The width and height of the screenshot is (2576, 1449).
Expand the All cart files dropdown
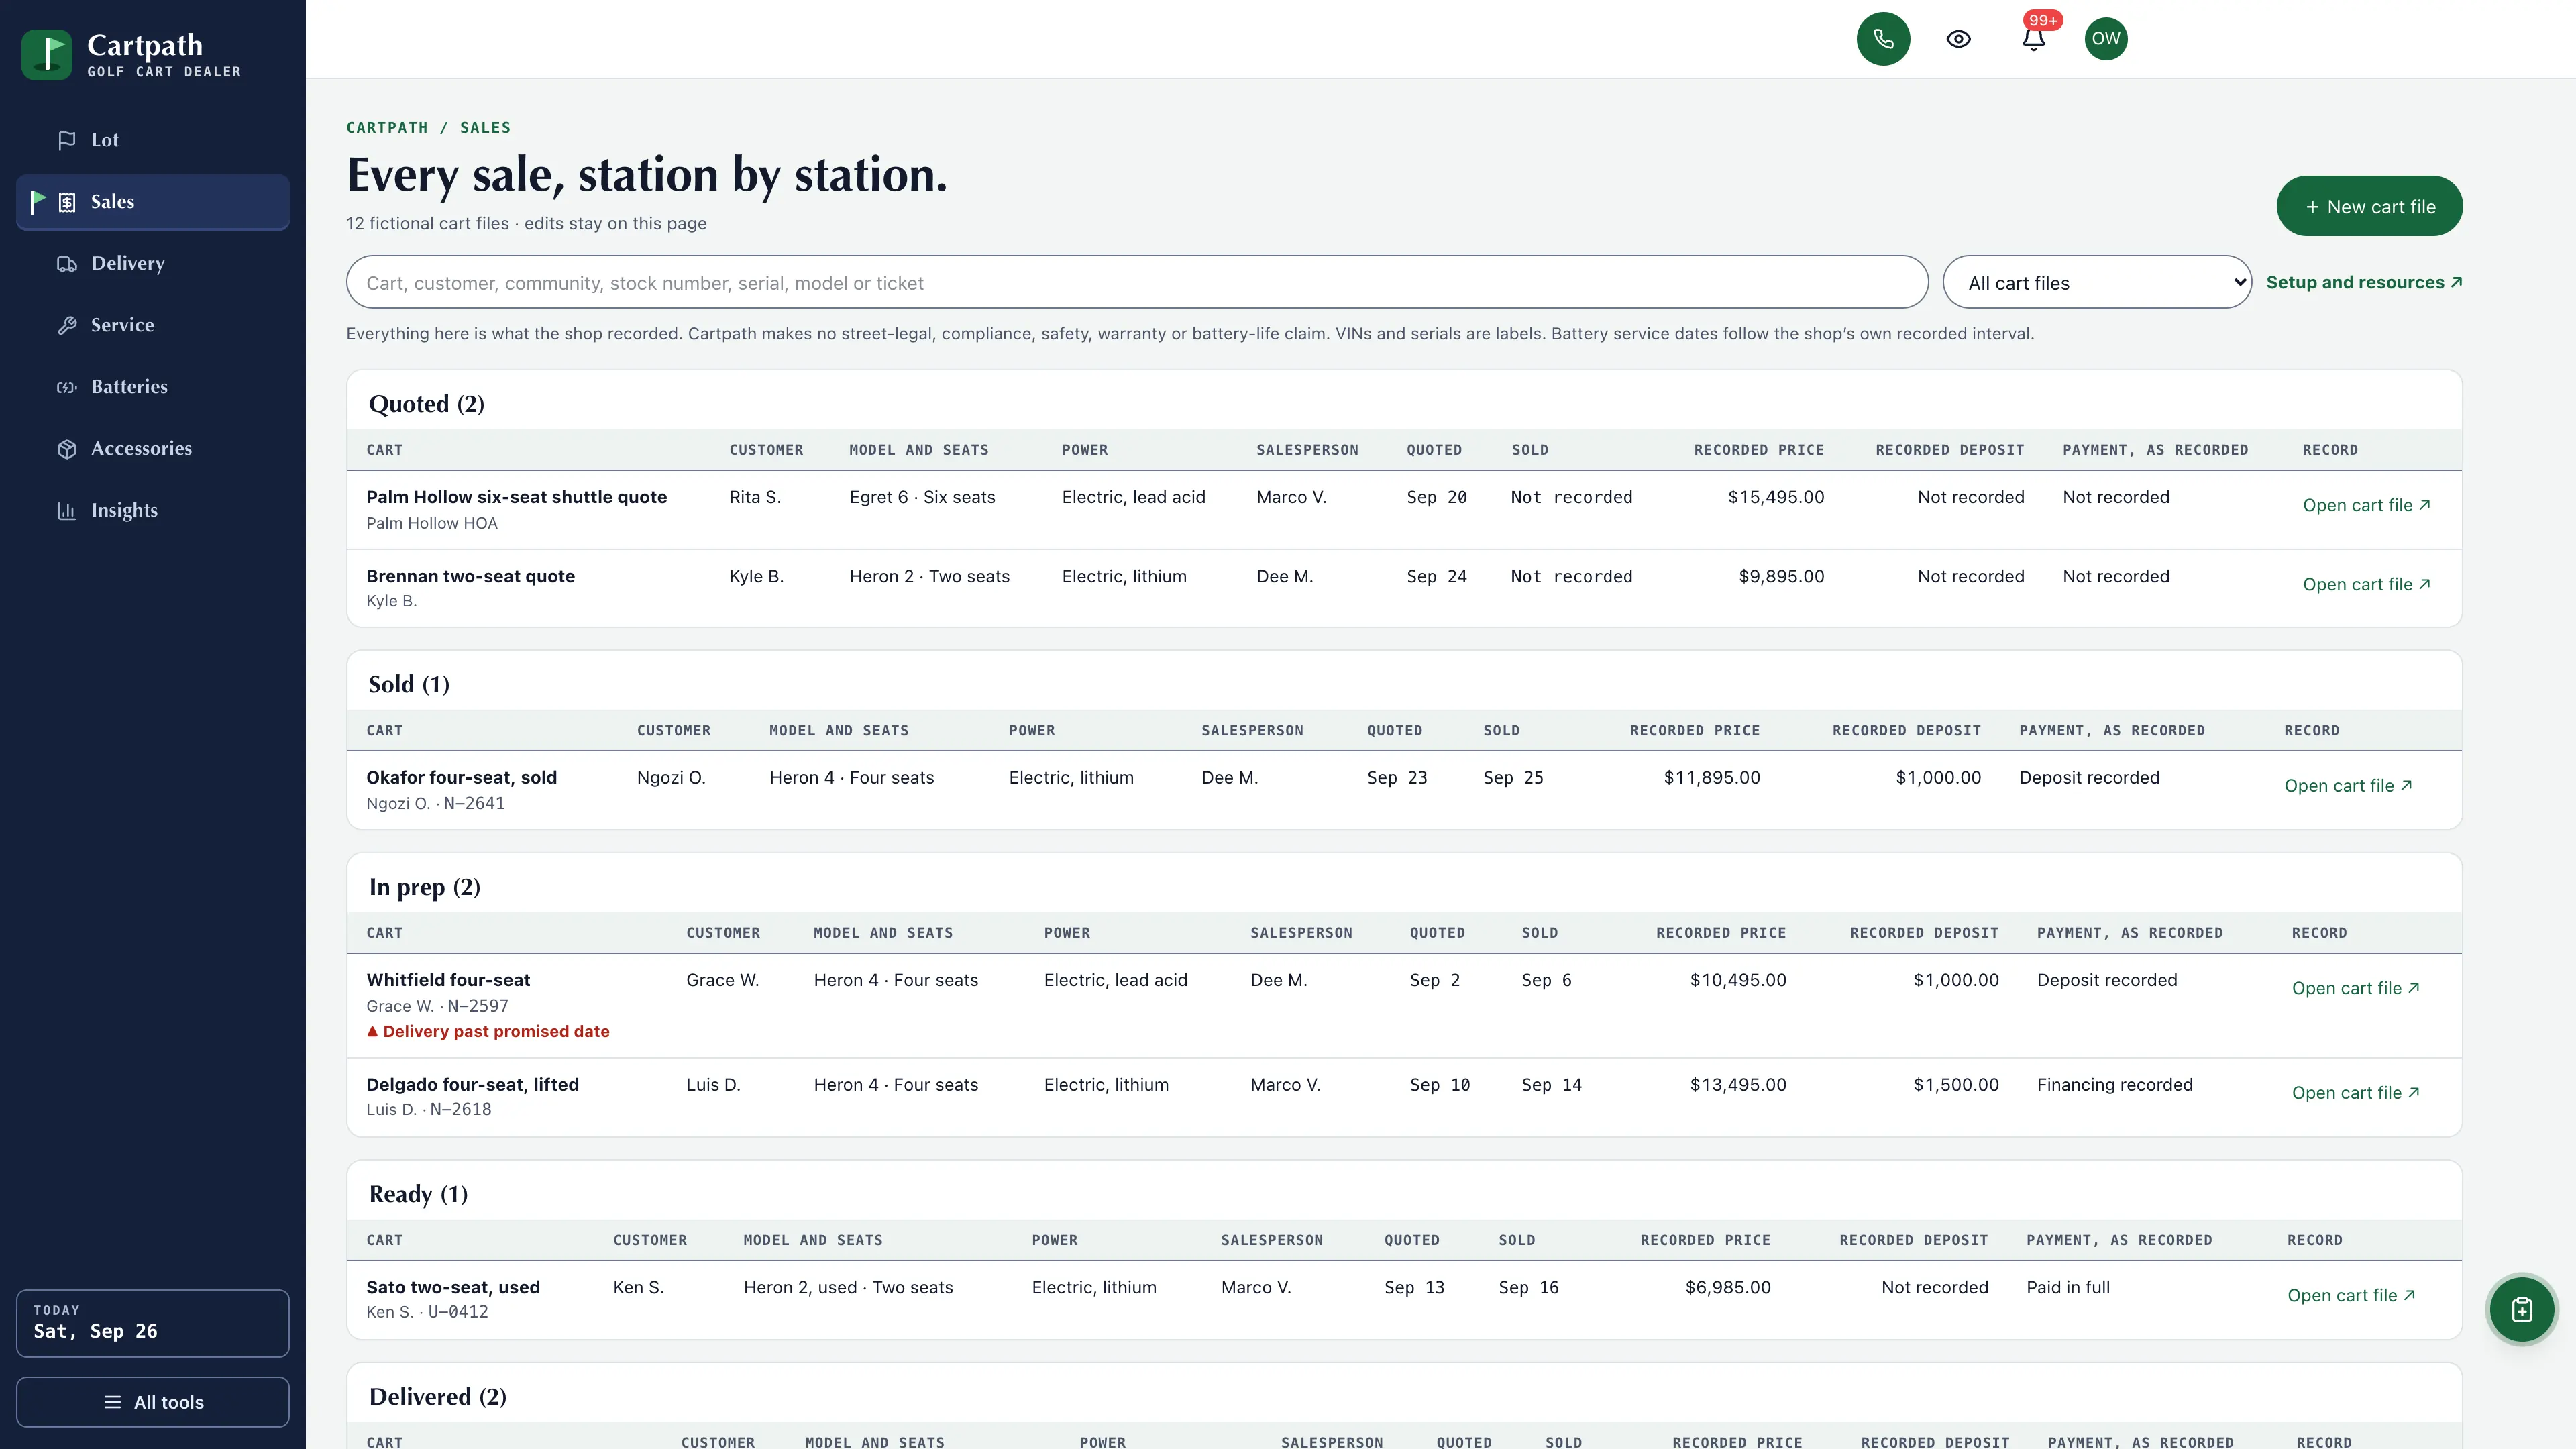[x=2097, y=283]
